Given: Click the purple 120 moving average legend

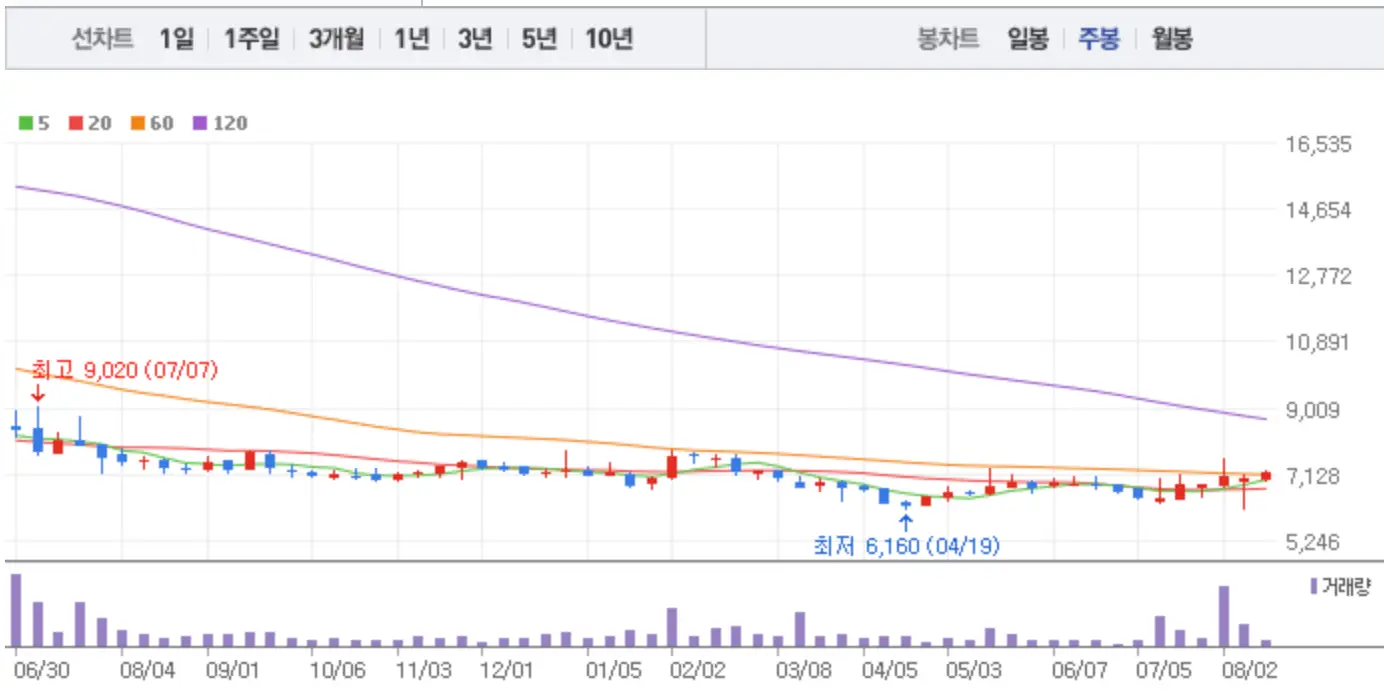Looking at the screenshot, I should click(x=220, y=123).
